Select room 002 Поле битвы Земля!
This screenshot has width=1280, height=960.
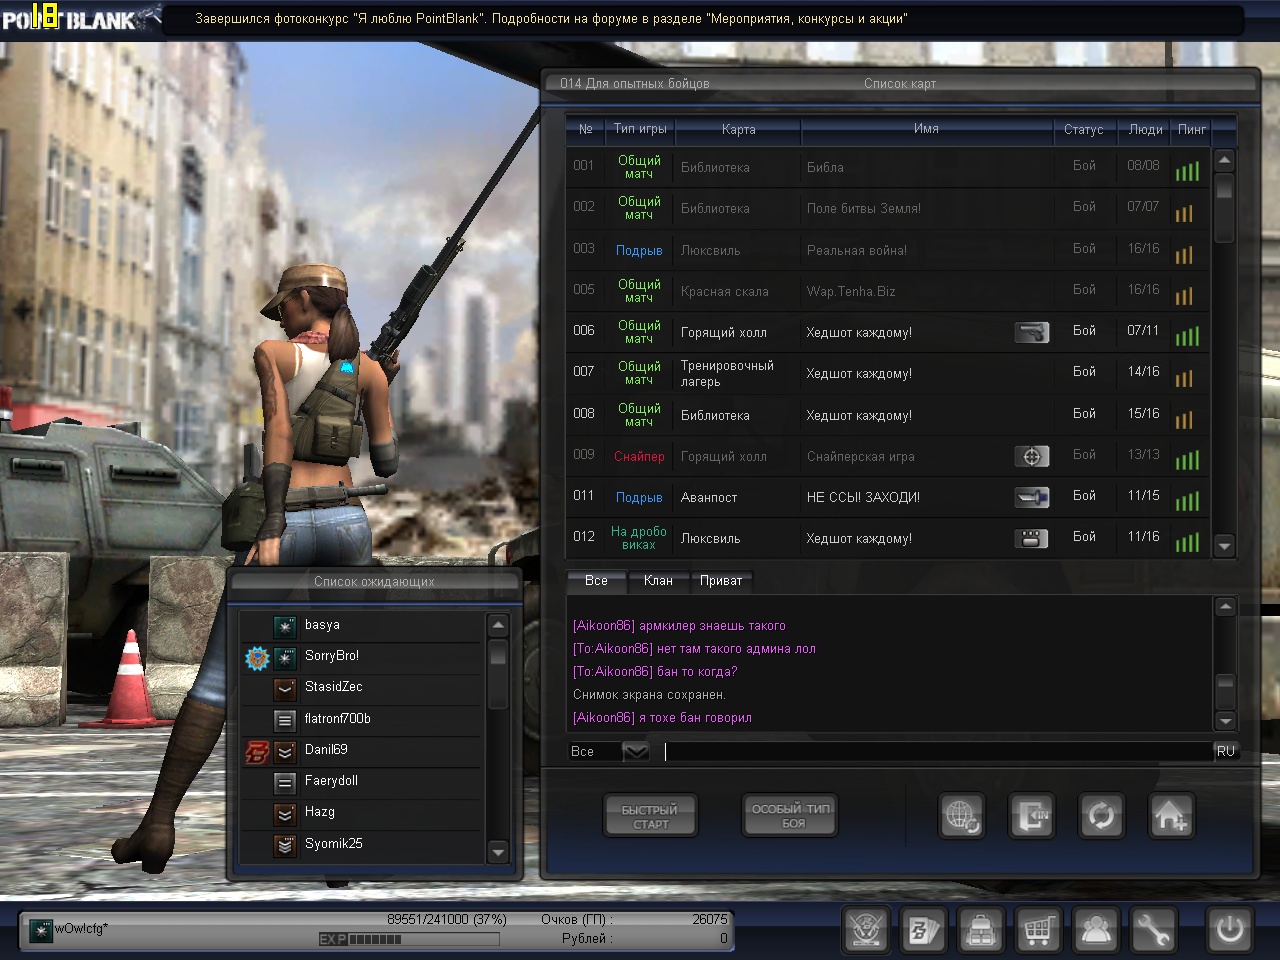click(887, 208)
